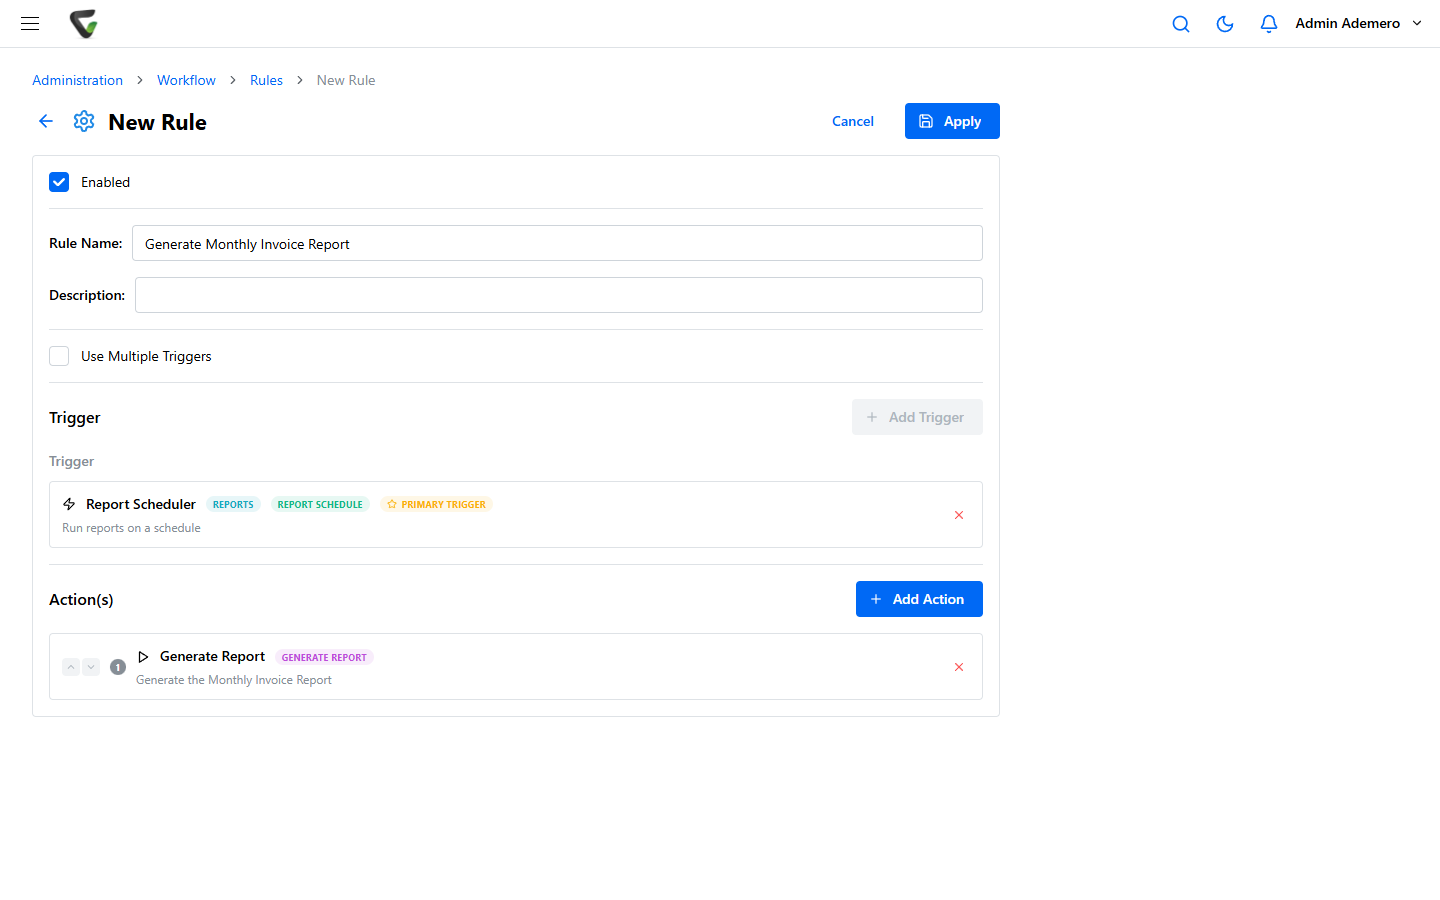Click 'Run reports on a schedule' description
Viewport: 1440px width, 900px height.
tap(131, 528)
